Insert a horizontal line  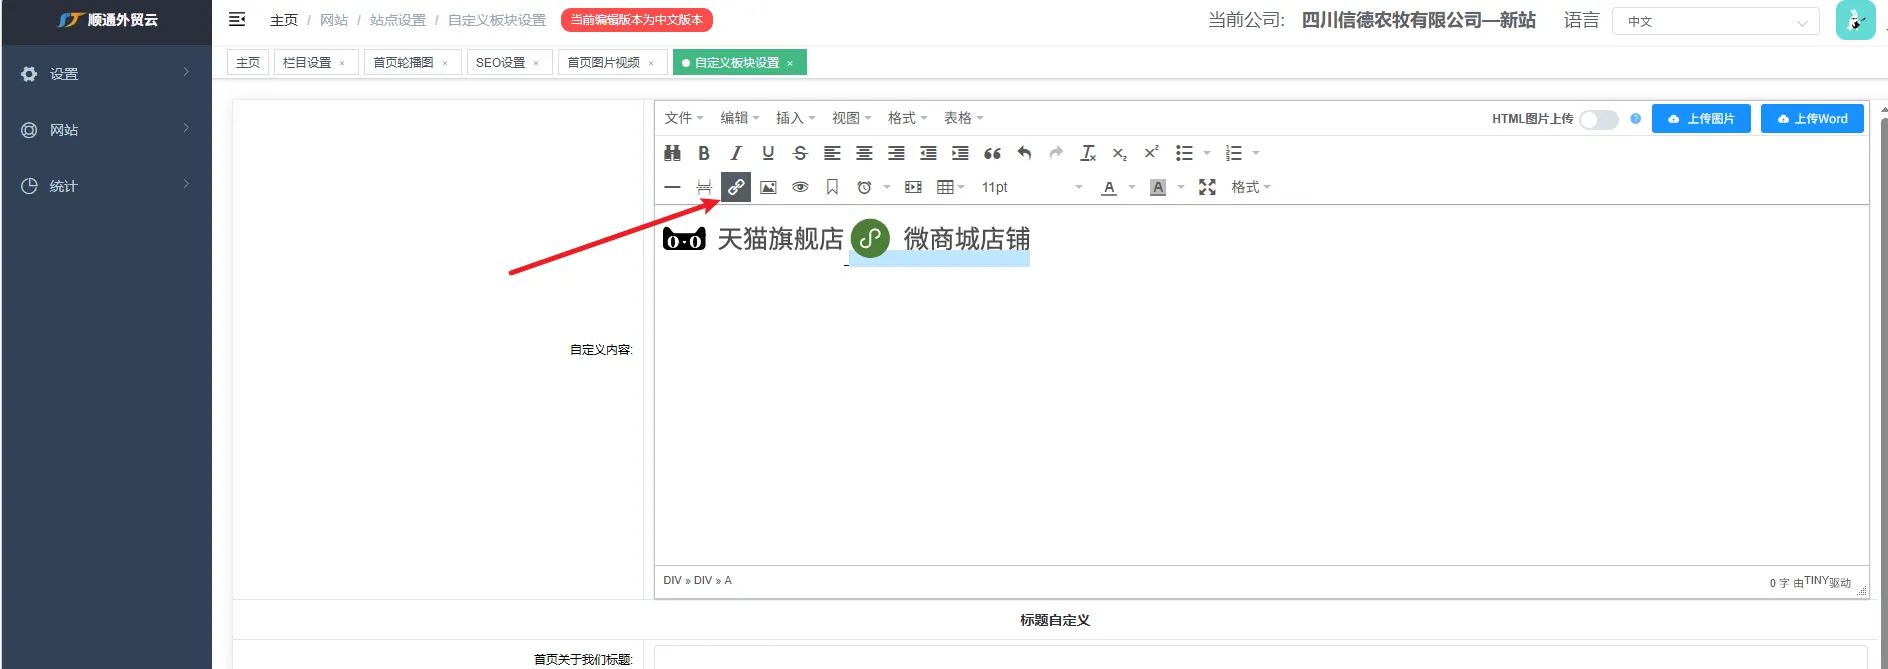click(672, 187)
